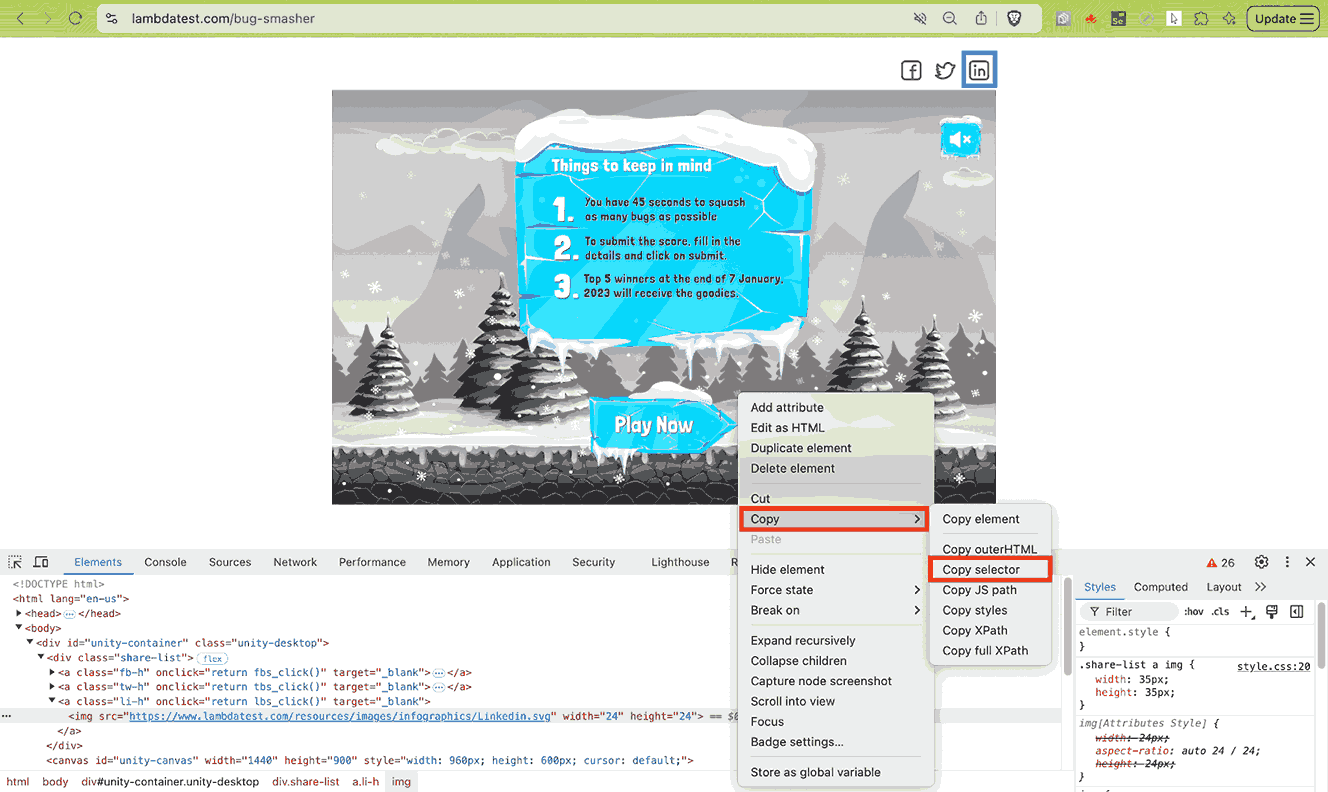Go back using the browser back arrow
The height and width of the screenshot is (792, 1328).
pyautogui.click(x=20, y=18)
